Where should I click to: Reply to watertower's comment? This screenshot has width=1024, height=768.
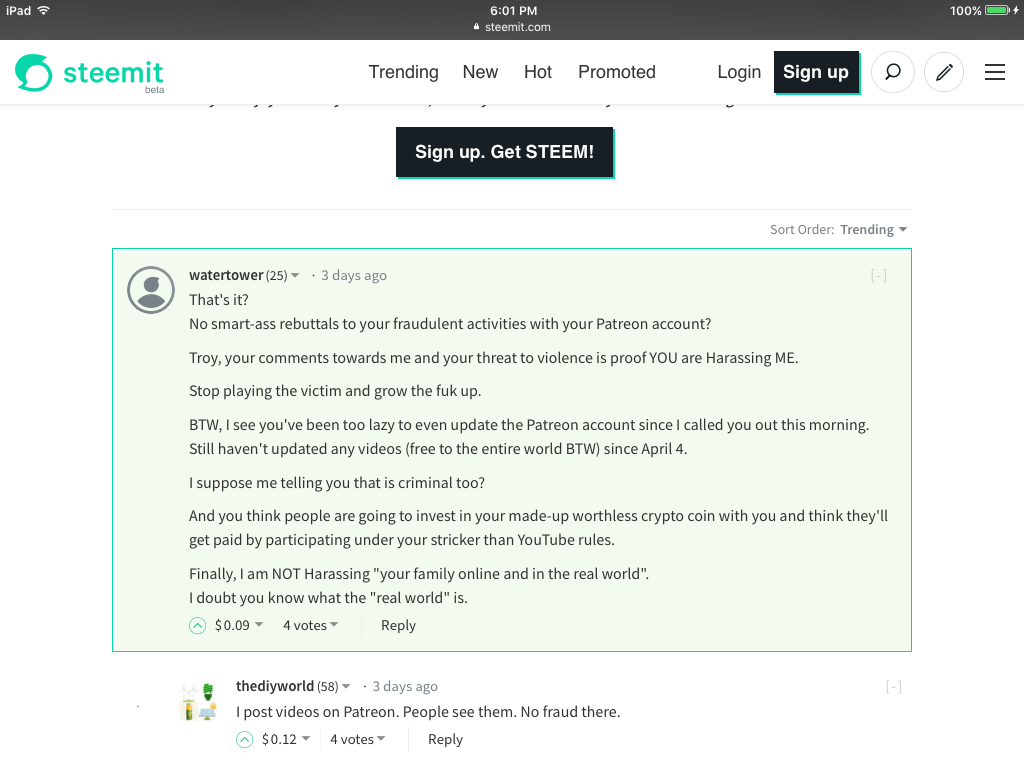(x=398, y=626)
